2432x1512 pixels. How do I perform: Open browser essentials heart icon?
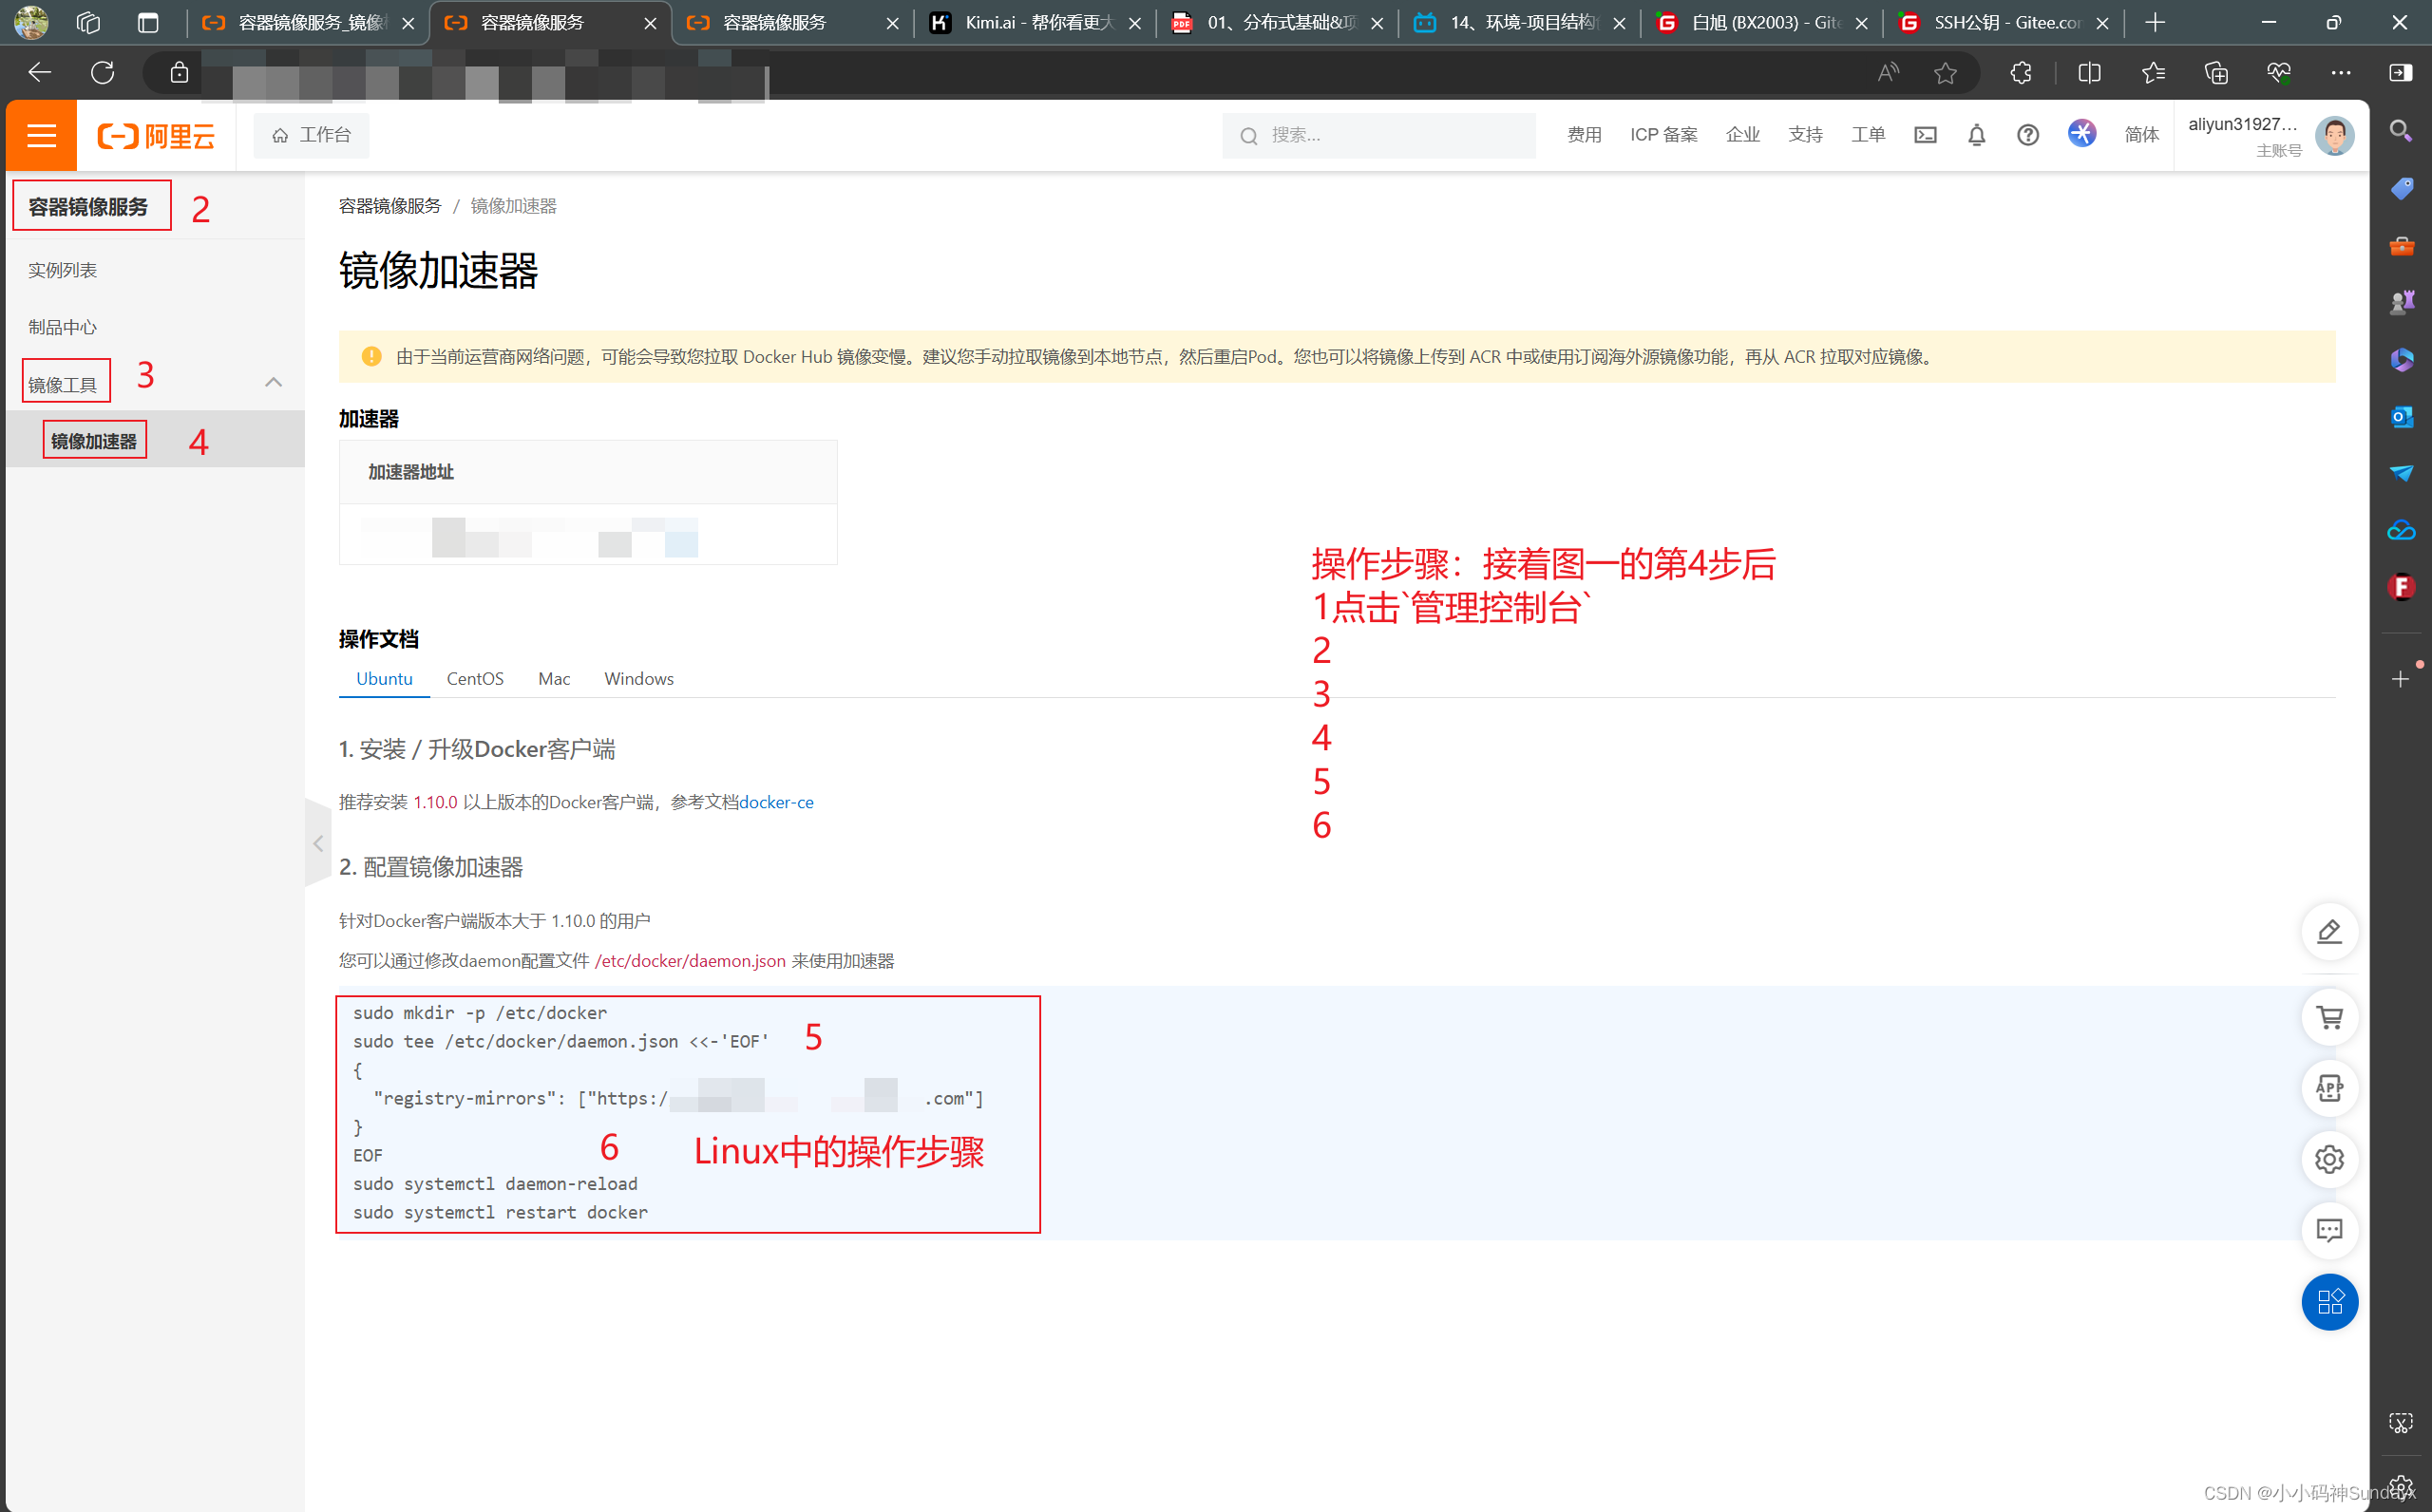(x=2278, y=72)
